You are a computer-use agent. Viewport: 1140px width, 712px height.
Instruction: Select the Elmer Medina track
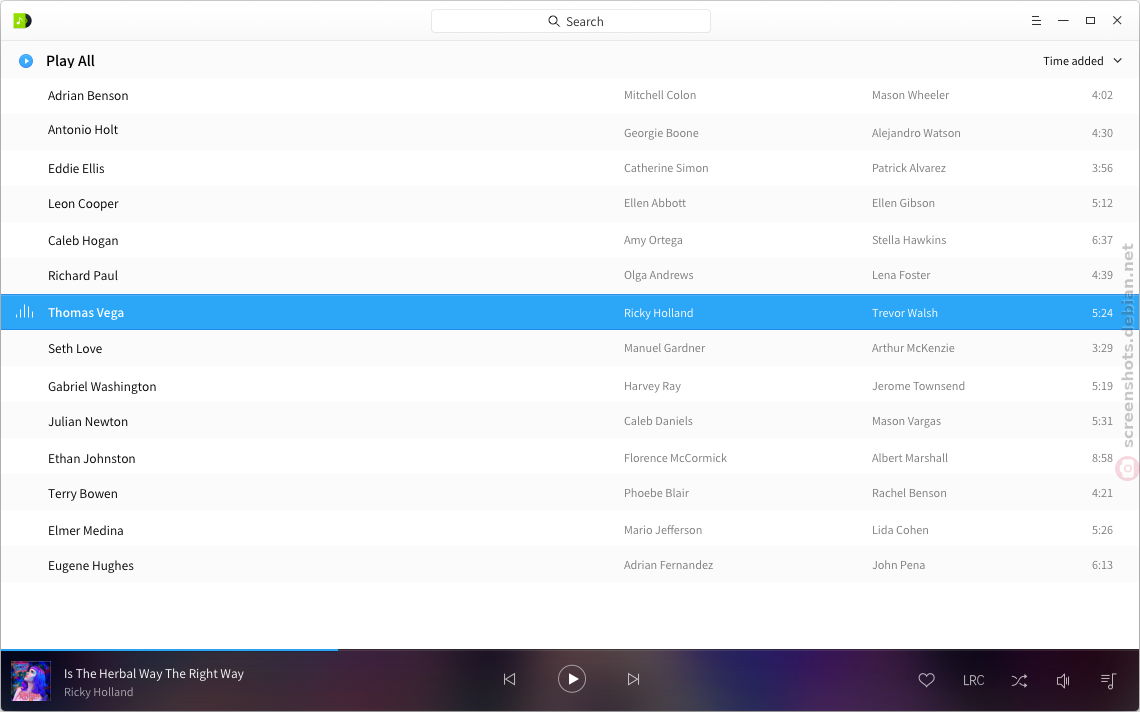pos(570,529)
